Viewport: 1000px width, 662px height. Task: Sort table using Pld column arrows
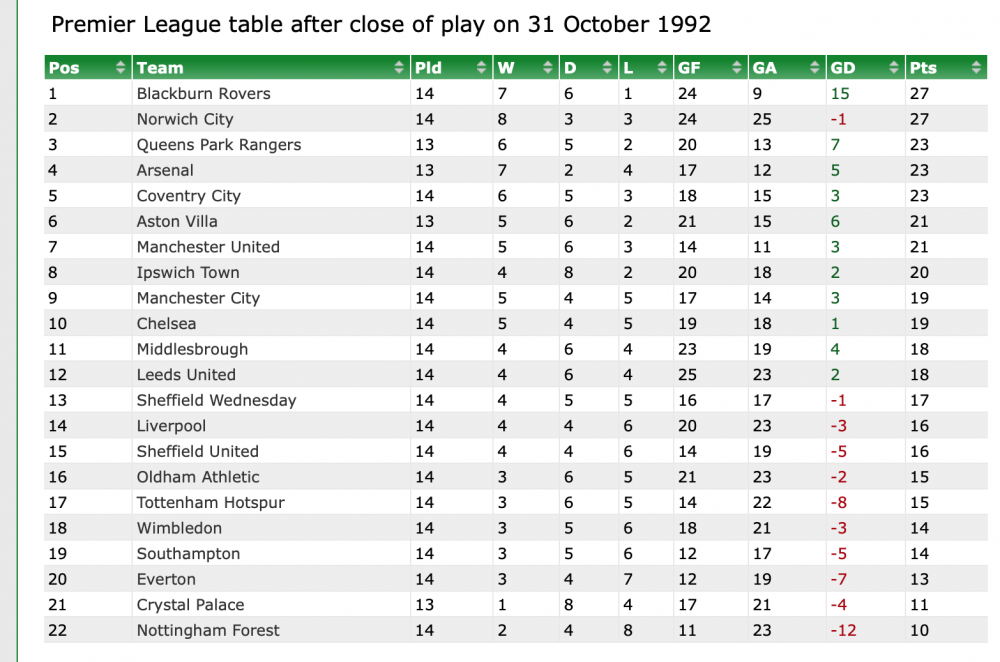tap(482, 68)
